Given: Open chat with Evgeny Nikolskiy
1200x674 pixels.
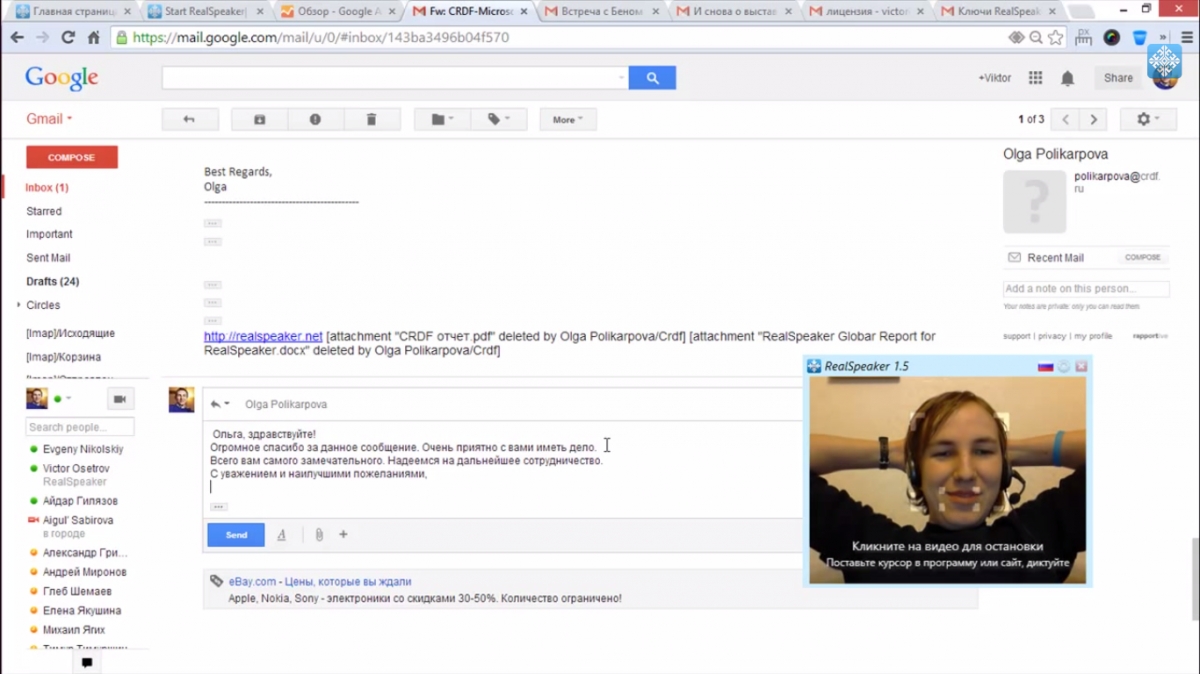Looking at the screenshot, I should click(83, 449).
